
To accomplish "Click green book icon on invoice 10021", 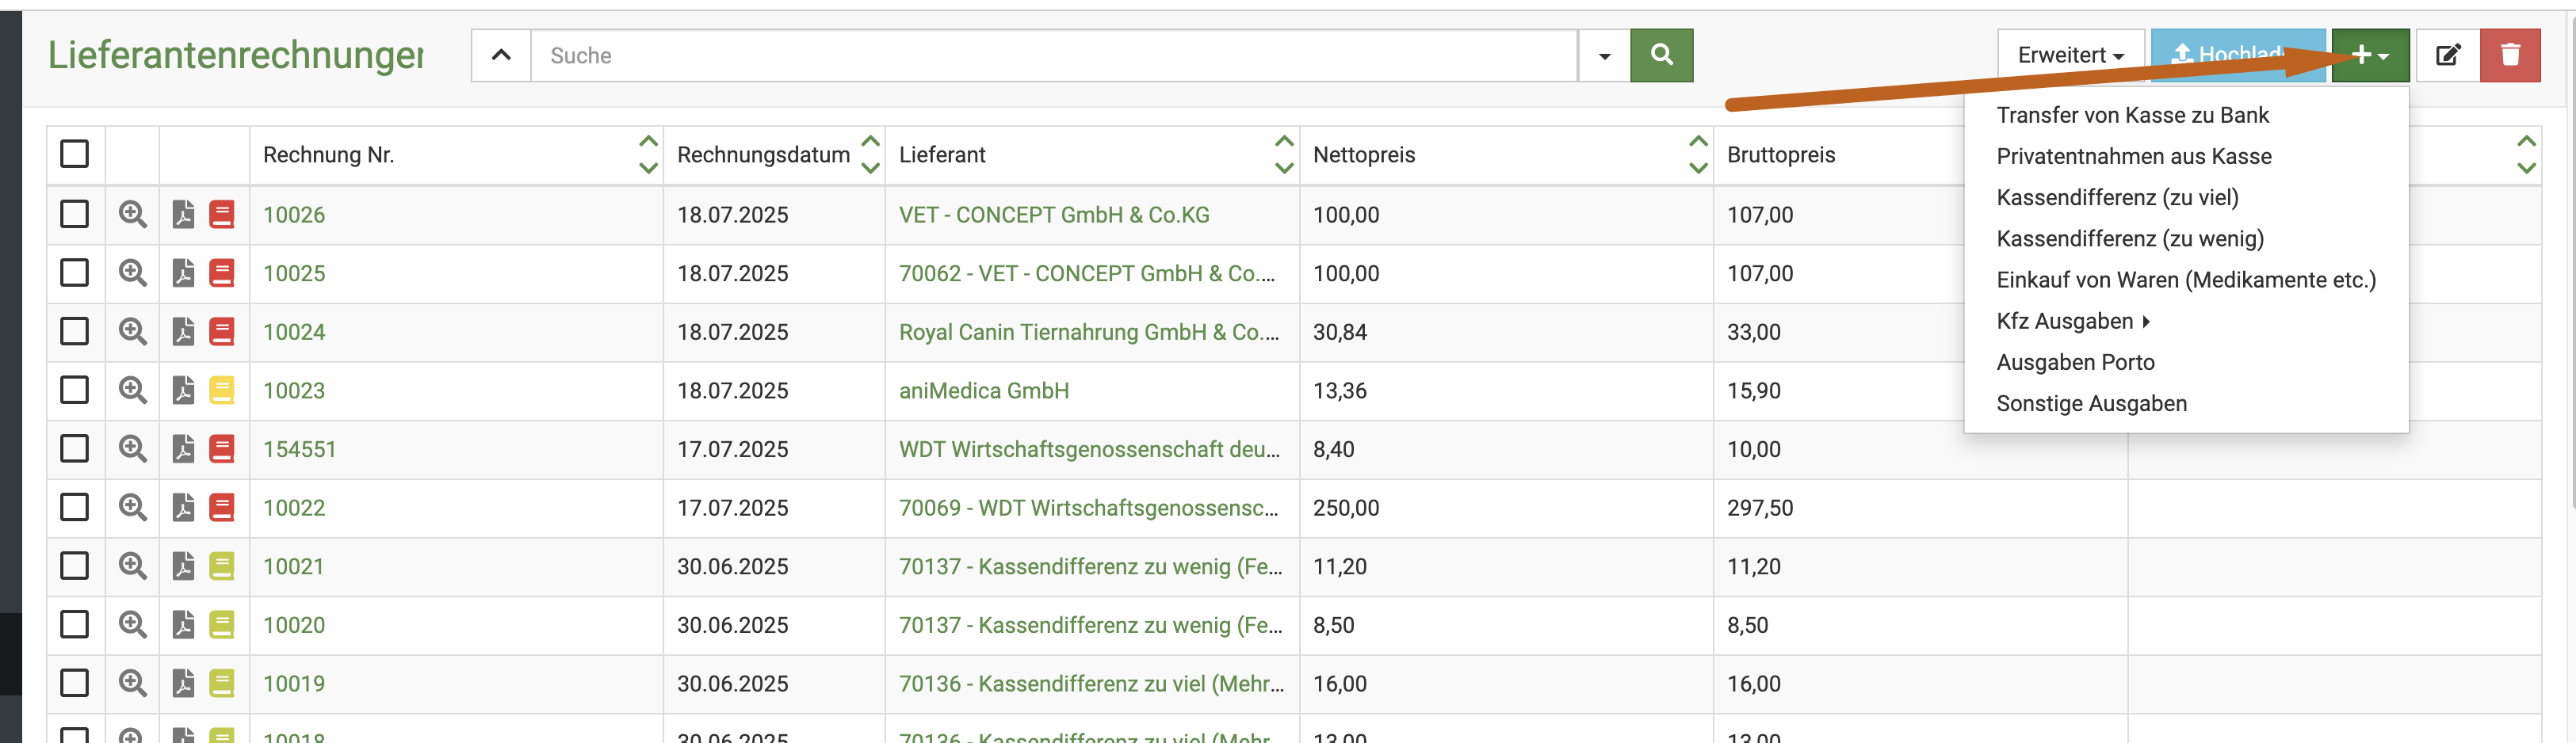I will pyautogui.click(x=221, y=566).
